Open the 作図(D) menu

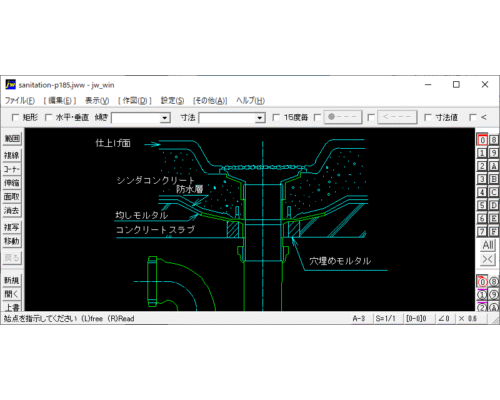[x=135, y=100]
